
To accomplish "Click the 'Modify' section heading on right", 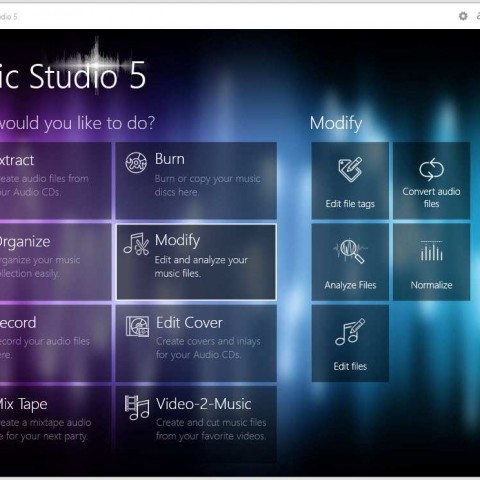I will pyautogui.click(x=336, y=124).
